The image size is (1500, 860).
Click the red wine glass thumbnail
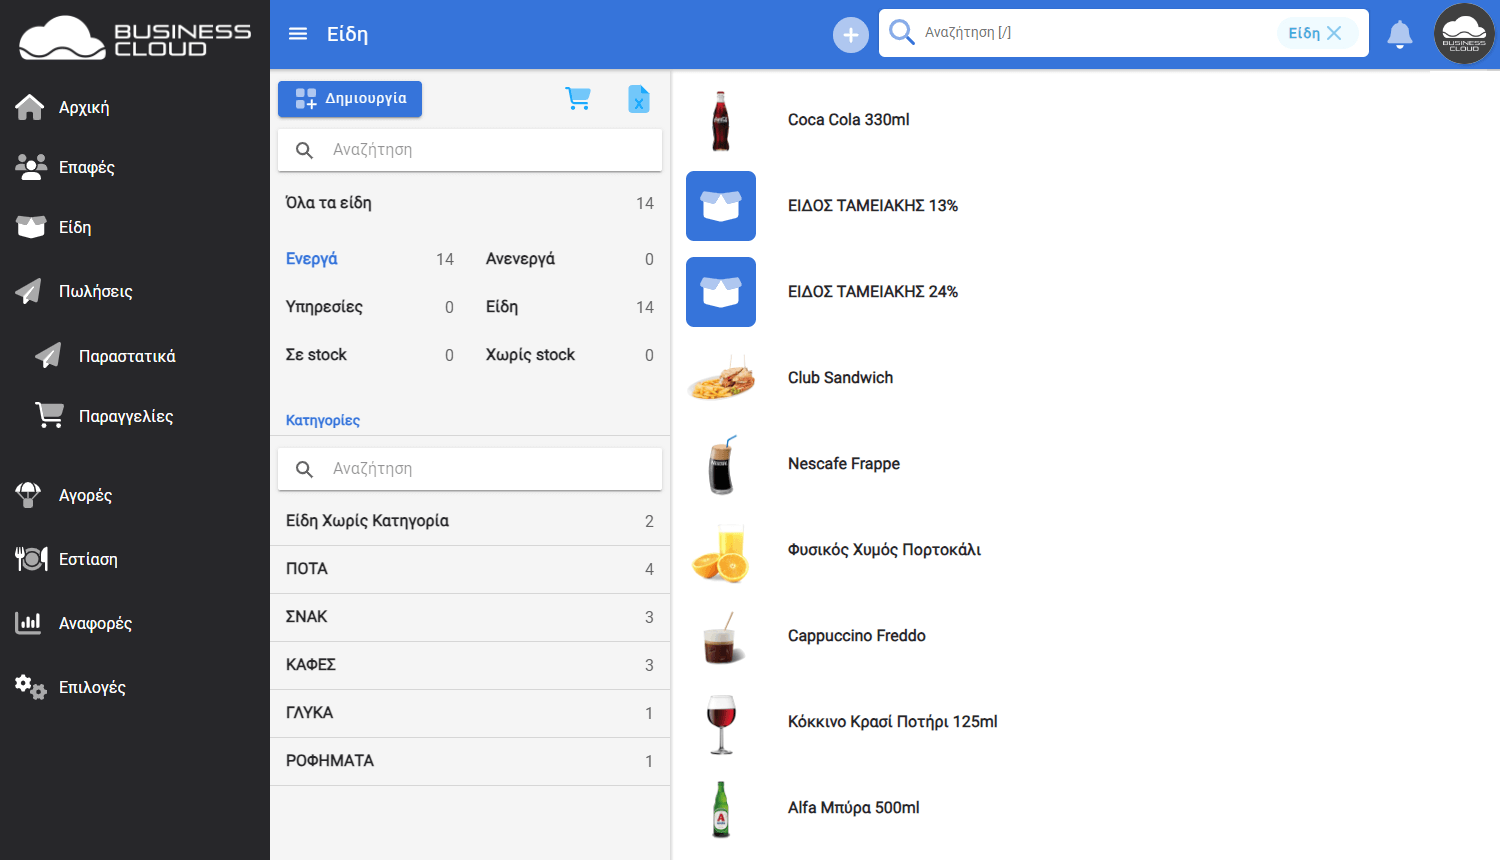tap(721, 724)
